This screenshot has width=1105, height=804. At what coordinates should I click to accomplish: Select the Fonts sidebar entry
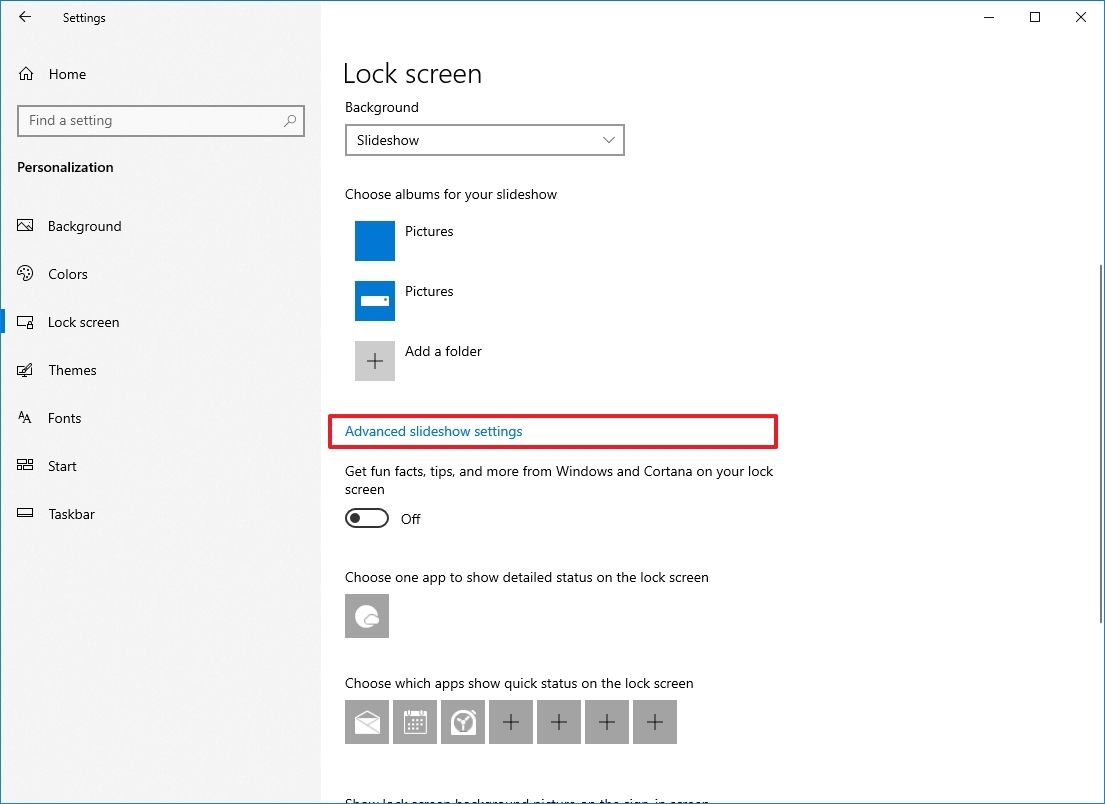click(x=64, y=418)
